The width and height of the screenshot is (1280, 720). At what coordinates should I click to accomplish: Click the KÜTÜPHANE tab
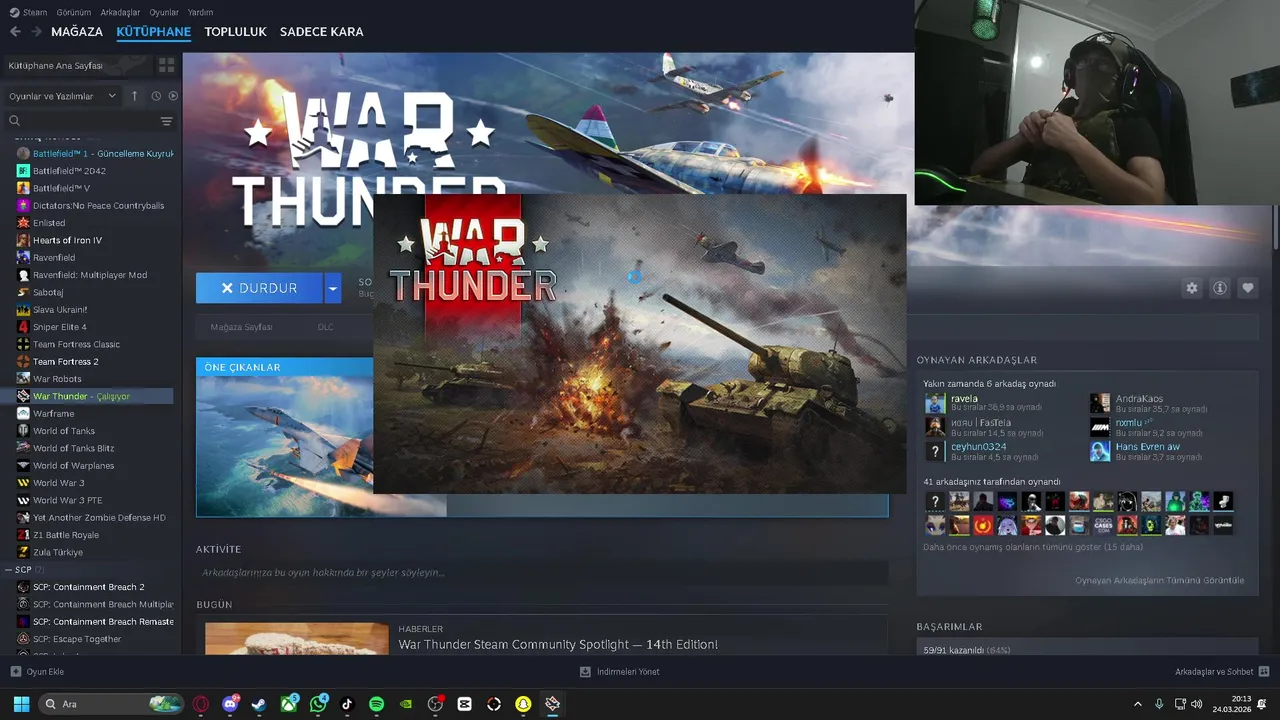[x=153, y=32]
